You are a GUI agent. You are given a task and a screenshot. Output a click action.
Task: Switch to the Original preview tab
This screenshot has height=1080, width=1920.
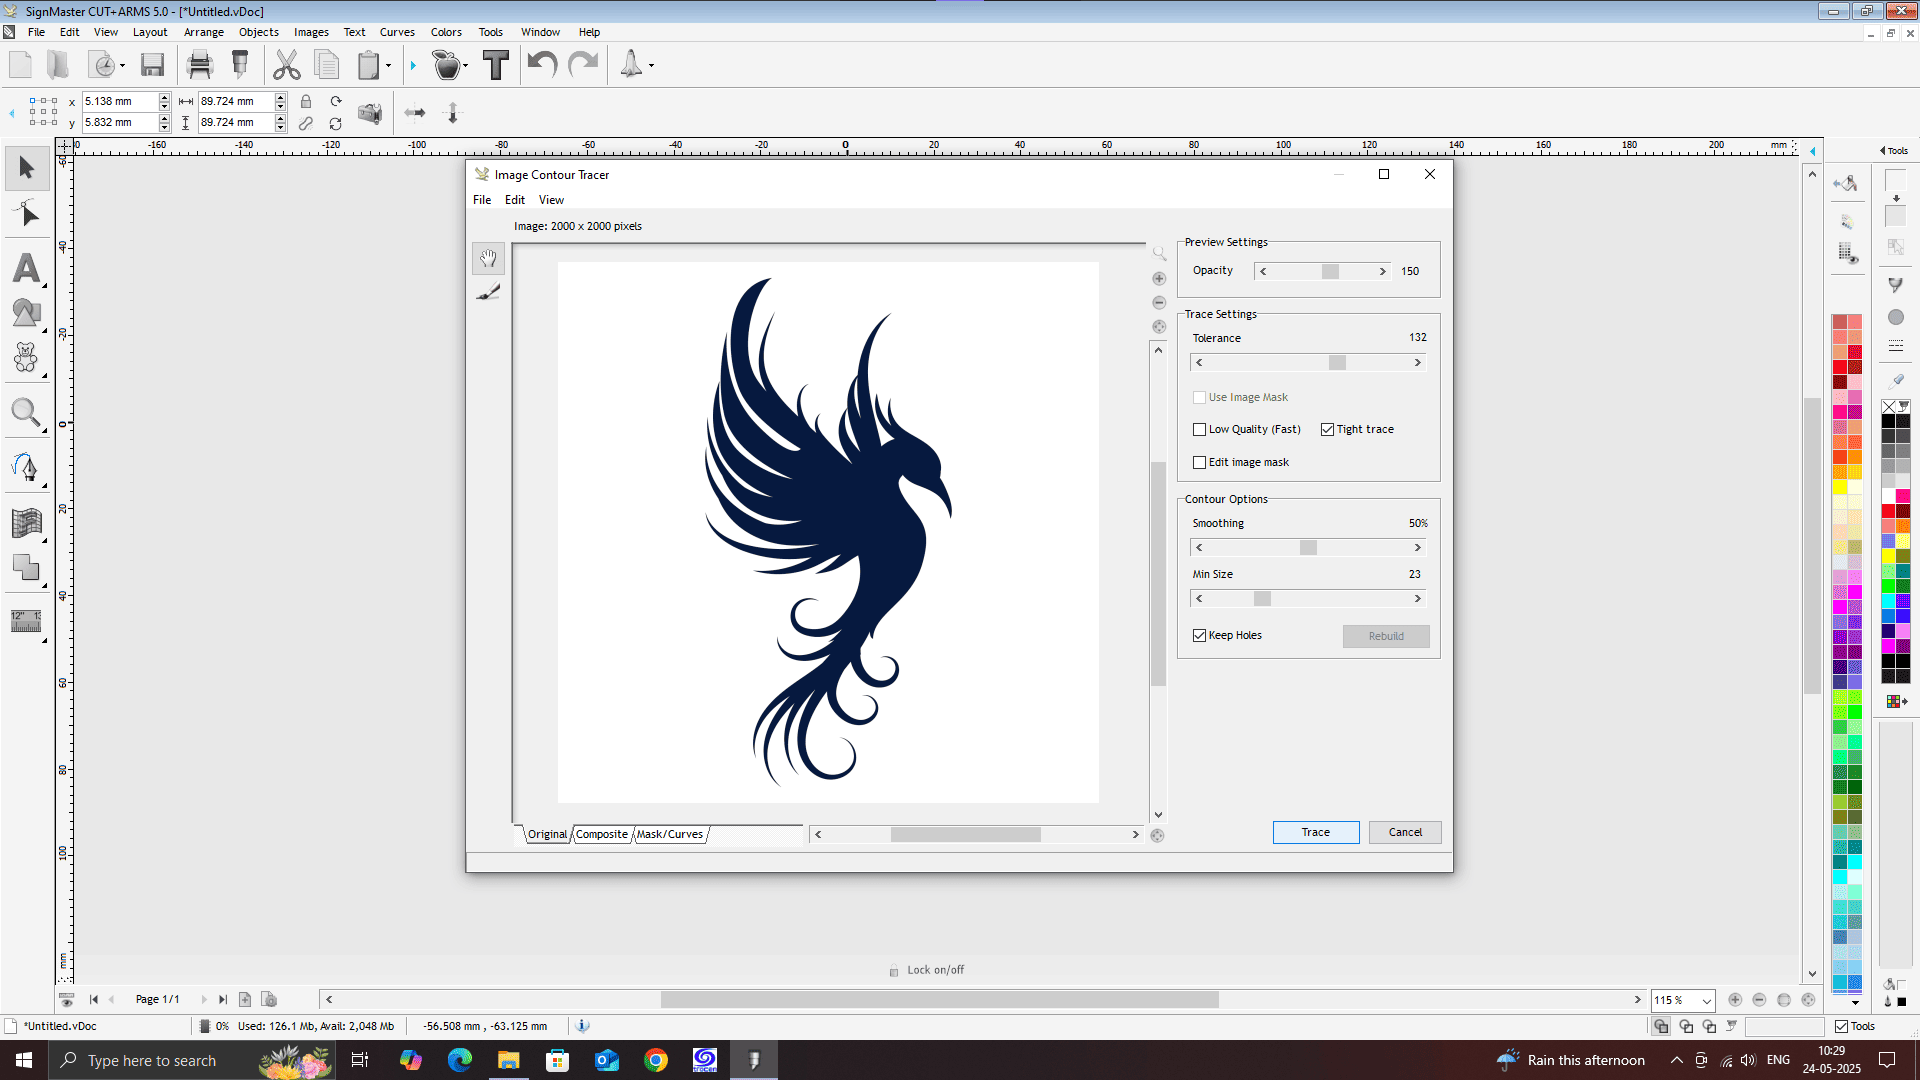[x=547, y=835]
